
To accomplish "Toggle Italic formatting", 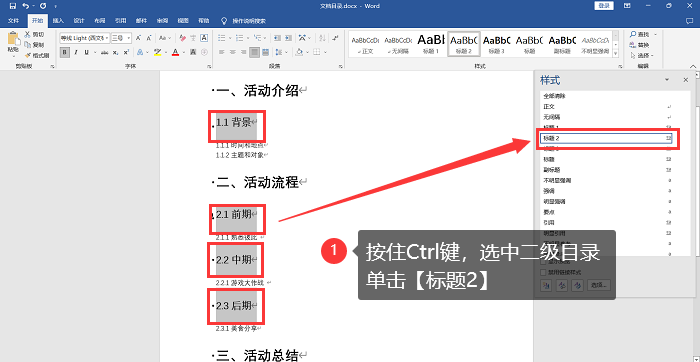I will [76, 52].
